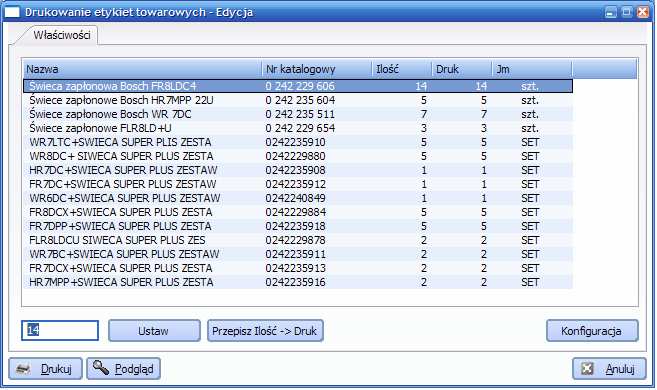Image resolution: width=657 pixels, height=390 pixels.
Task: Minimize the Drukowanie etykiet window
Action: 610,12
